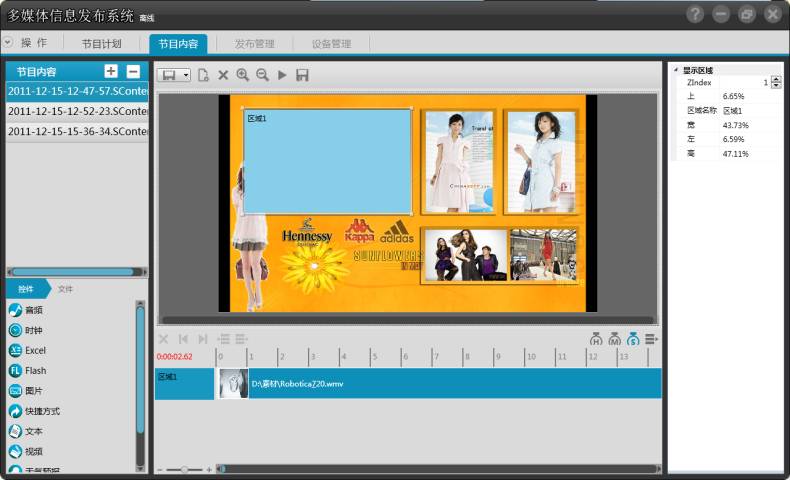The width and height of the screenshot is (790, 480).
Task: Switch timeline scale to minutes (M)
Action: coord(615,339)
